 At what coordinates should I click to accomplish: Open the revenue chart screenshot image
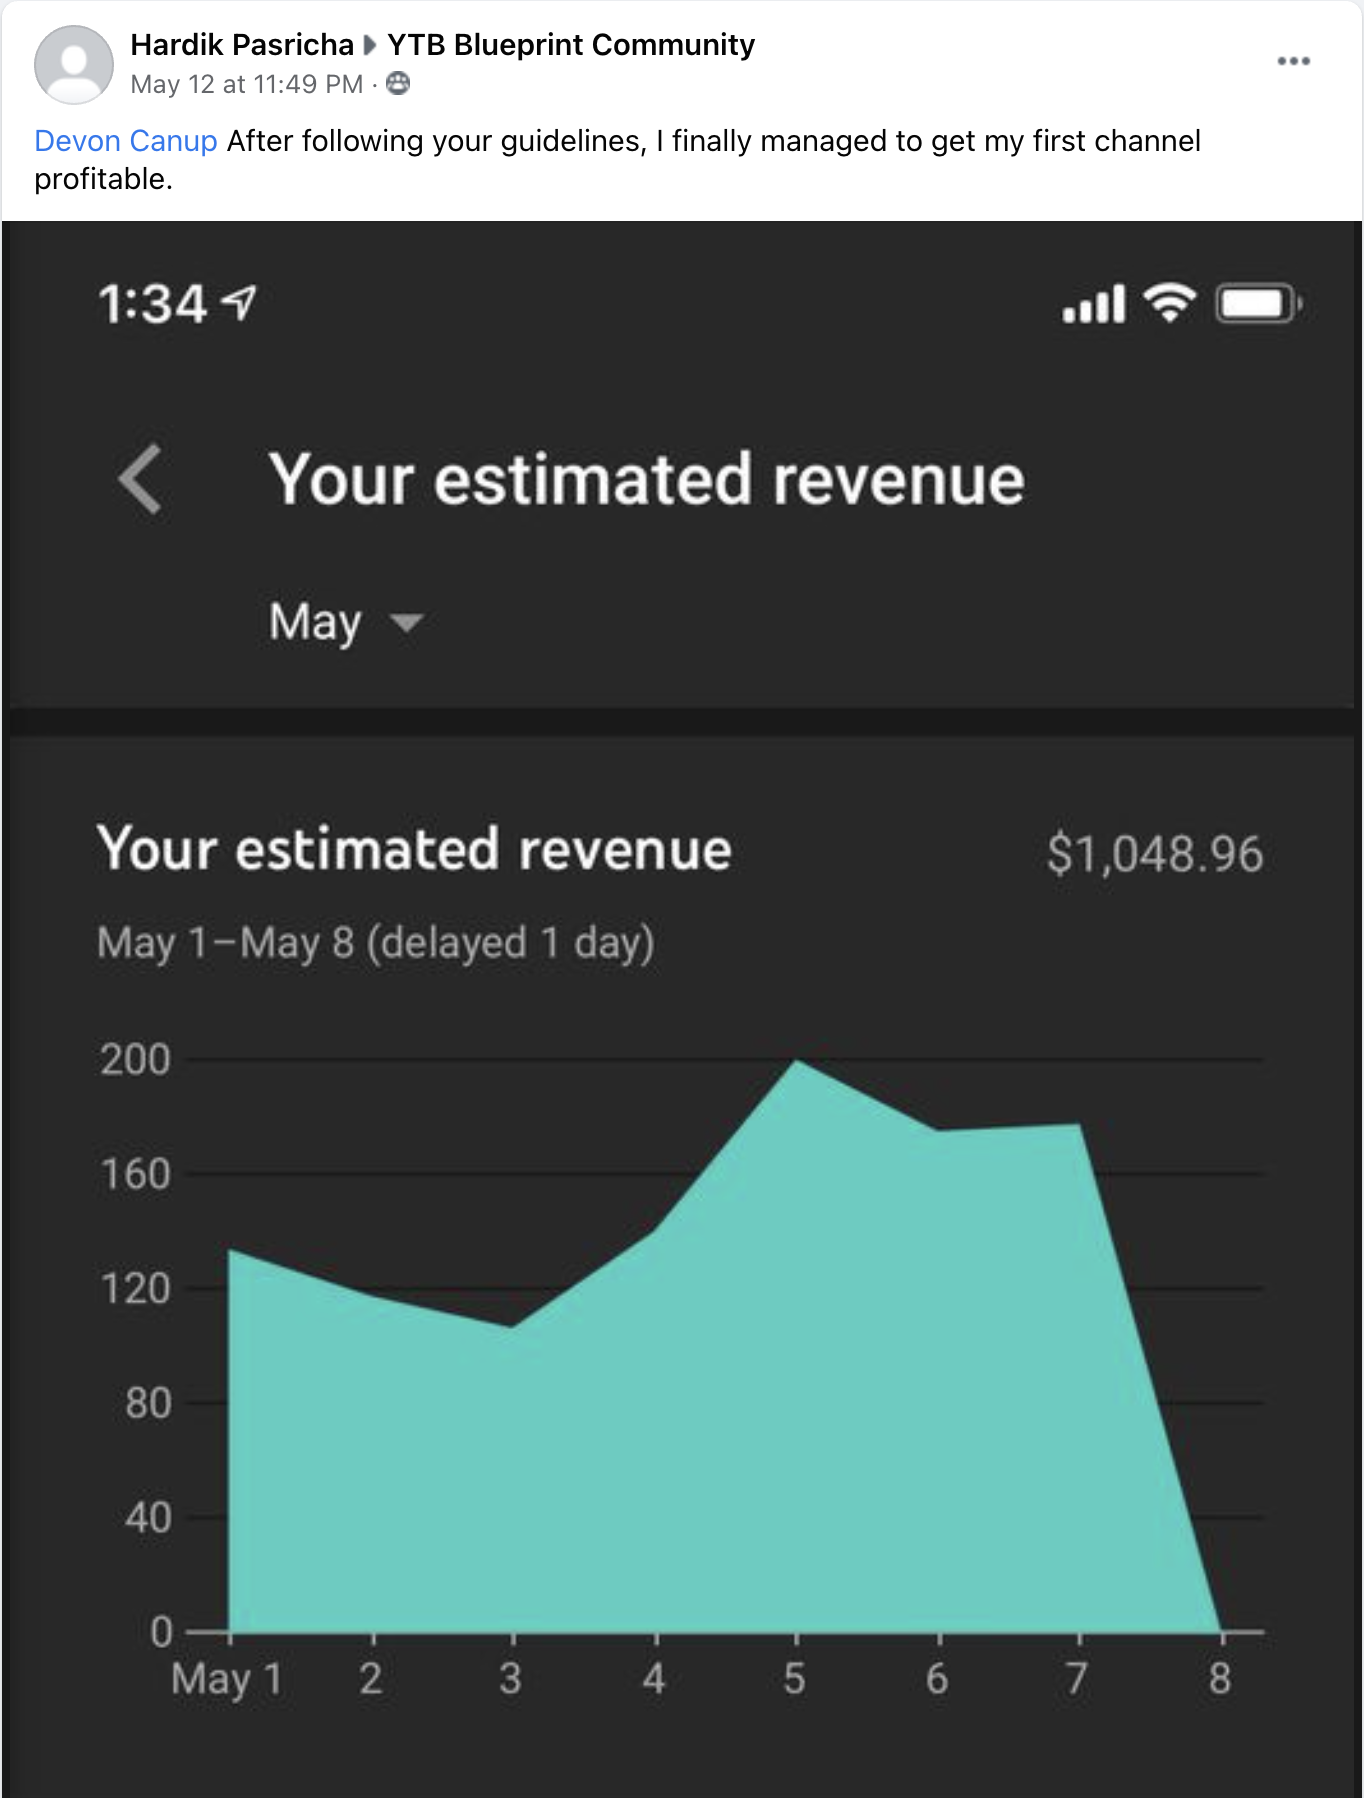tap(682, 1009)
